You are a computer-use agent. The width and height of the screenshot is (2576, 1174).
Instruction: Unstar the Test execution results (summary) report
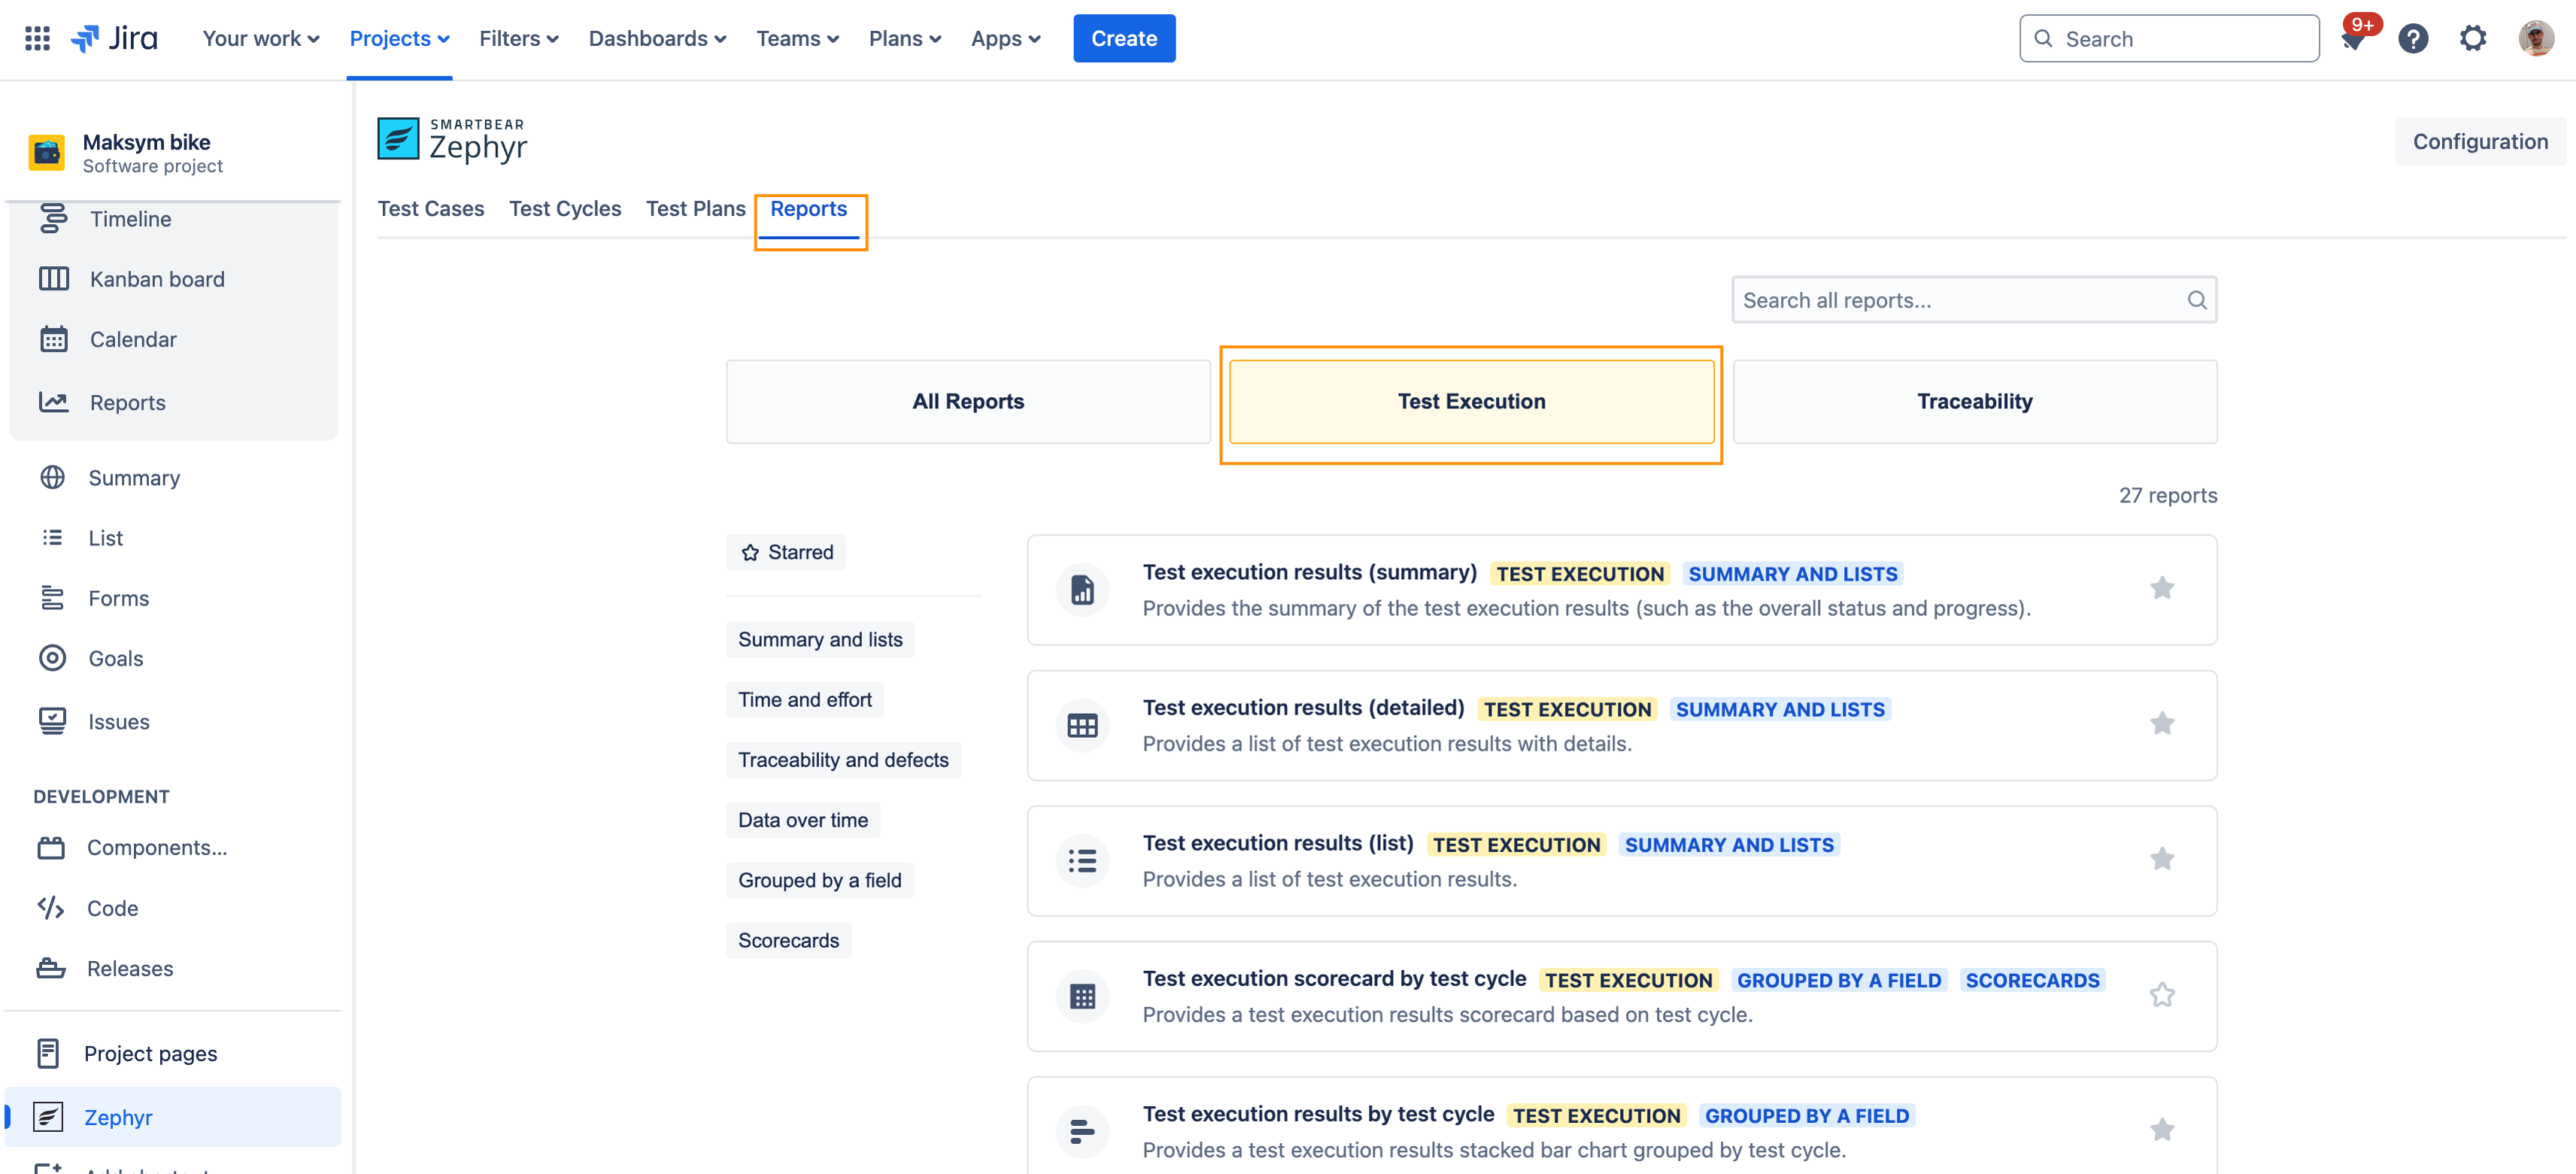[2163, 588]
